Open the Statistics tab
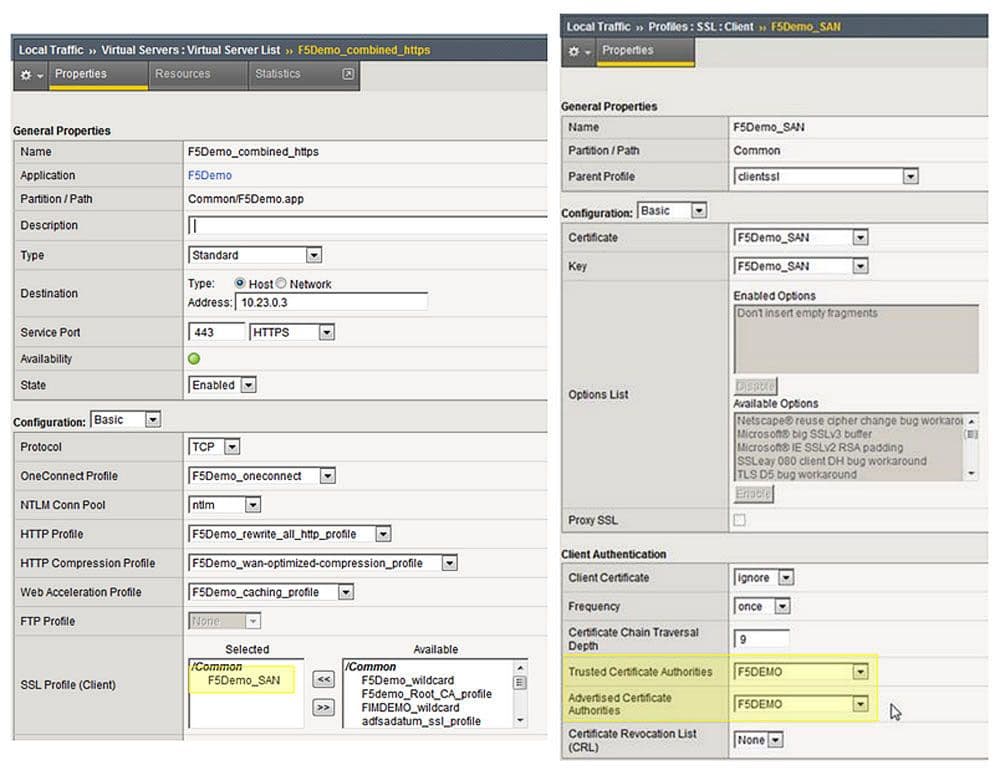Image resolution: width=1000 pixels, height=775 pixels. [277, 74]
